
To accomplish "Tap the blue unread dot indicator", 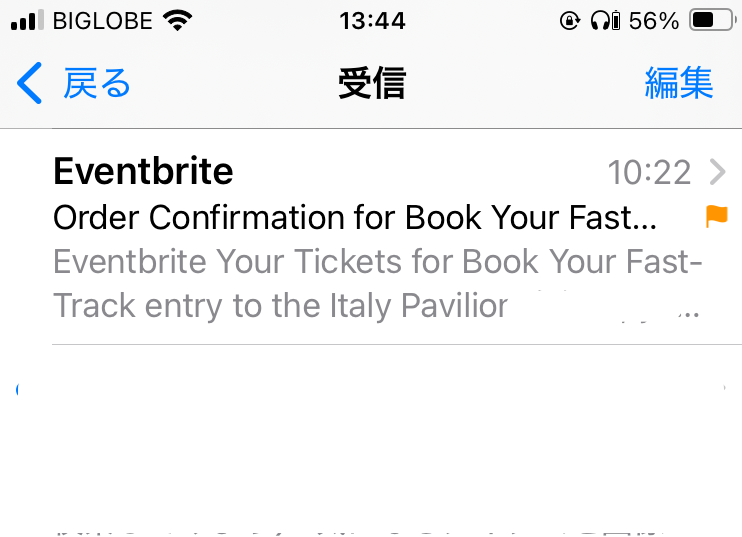I will 18,390.
